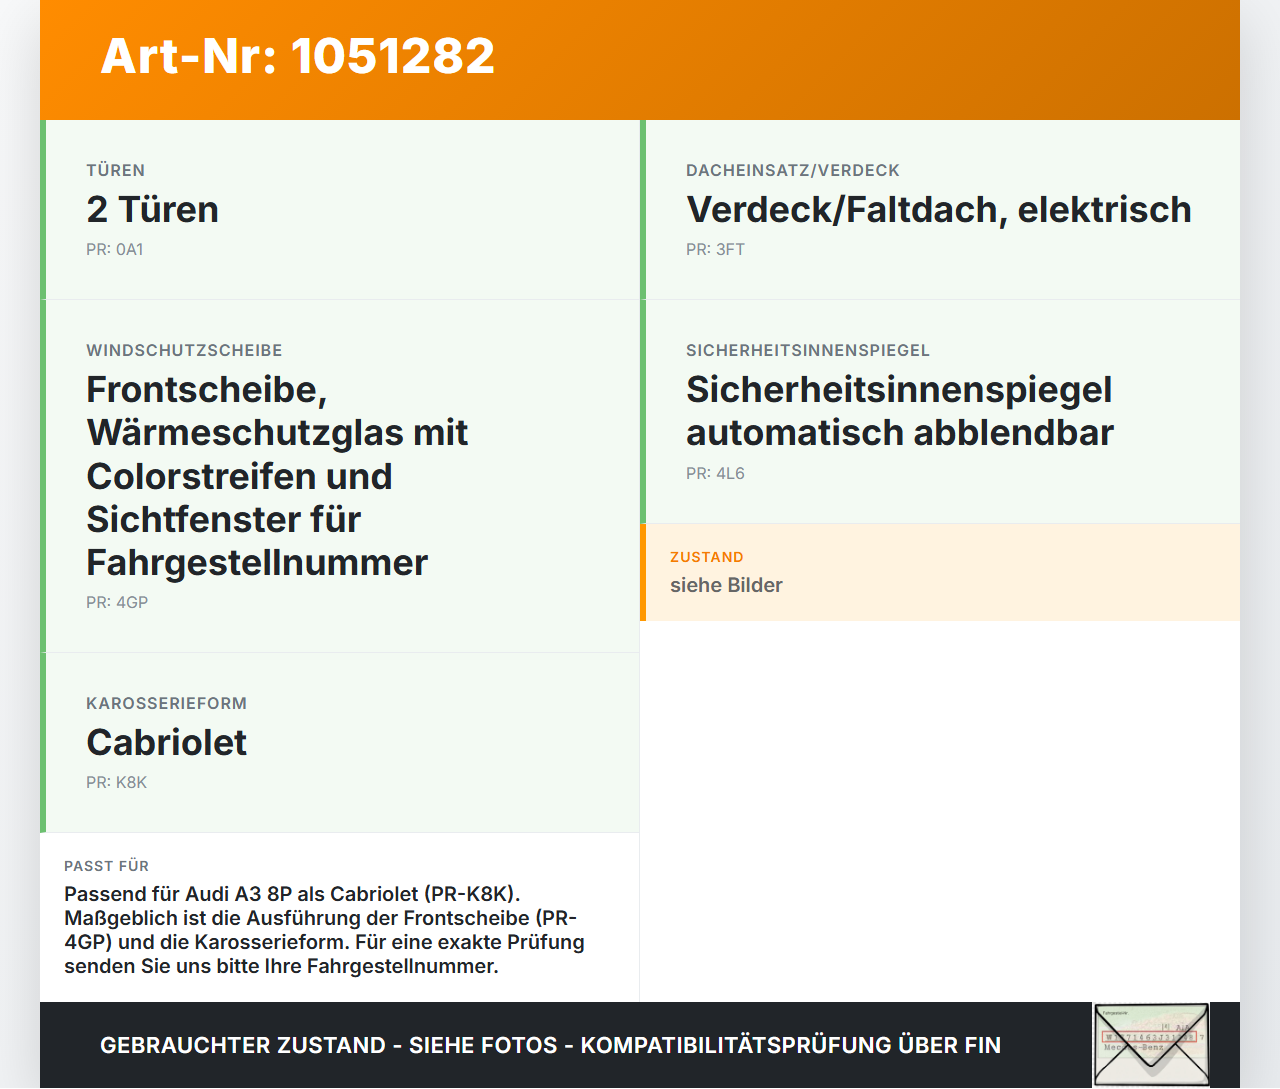
Task: Click the 'PR: 4GP' code
Action: [x=117, y=603]
